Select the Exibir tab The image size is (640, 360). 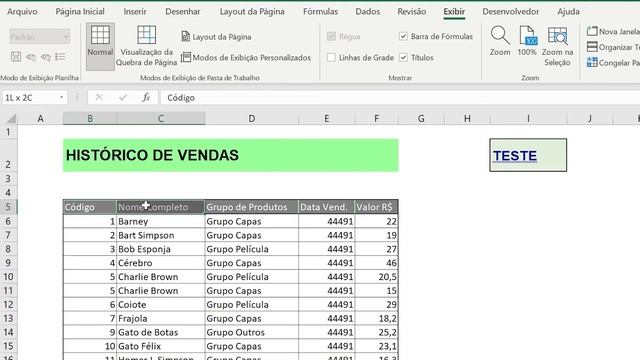click(454, 11)
